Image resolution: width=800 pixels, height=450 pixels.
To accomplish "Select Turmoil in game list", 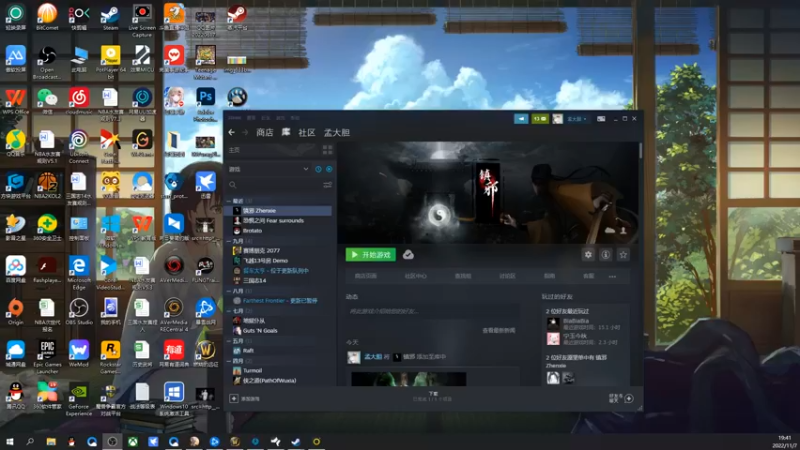I will coord(252,370).
